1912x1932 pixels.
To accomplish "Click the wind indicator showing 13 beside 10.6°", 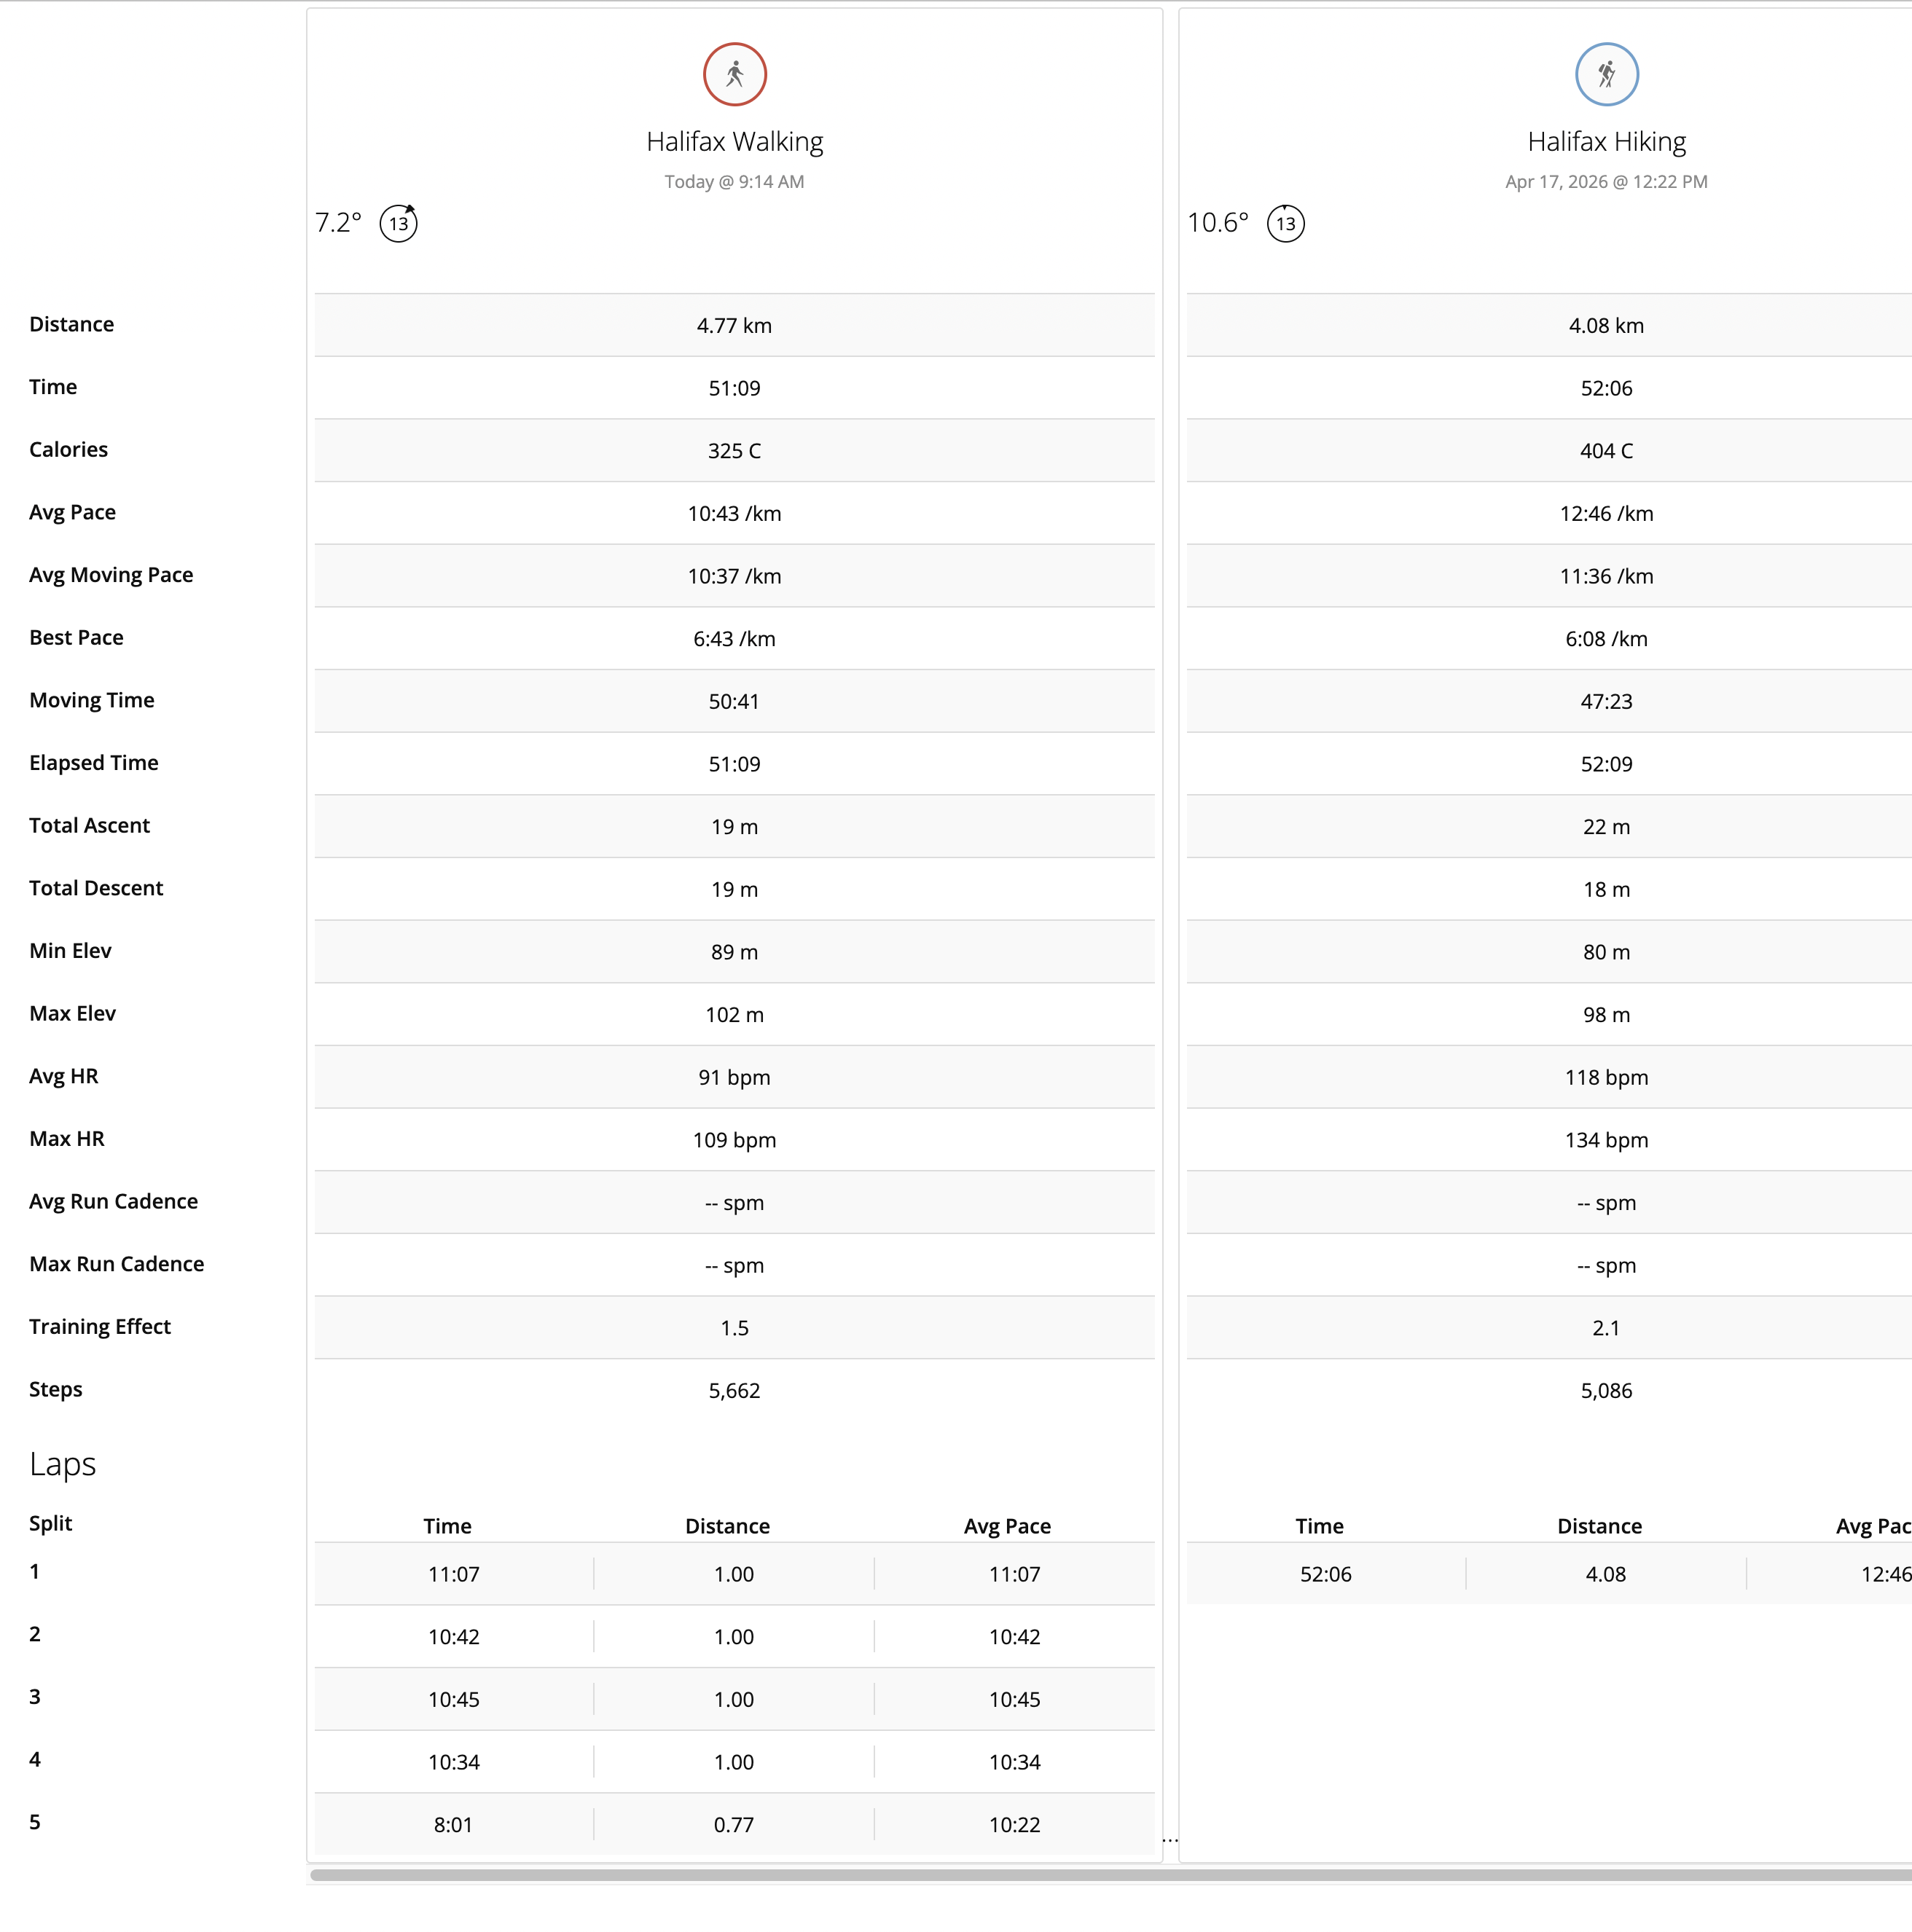I will click(x=1287, y=223).
